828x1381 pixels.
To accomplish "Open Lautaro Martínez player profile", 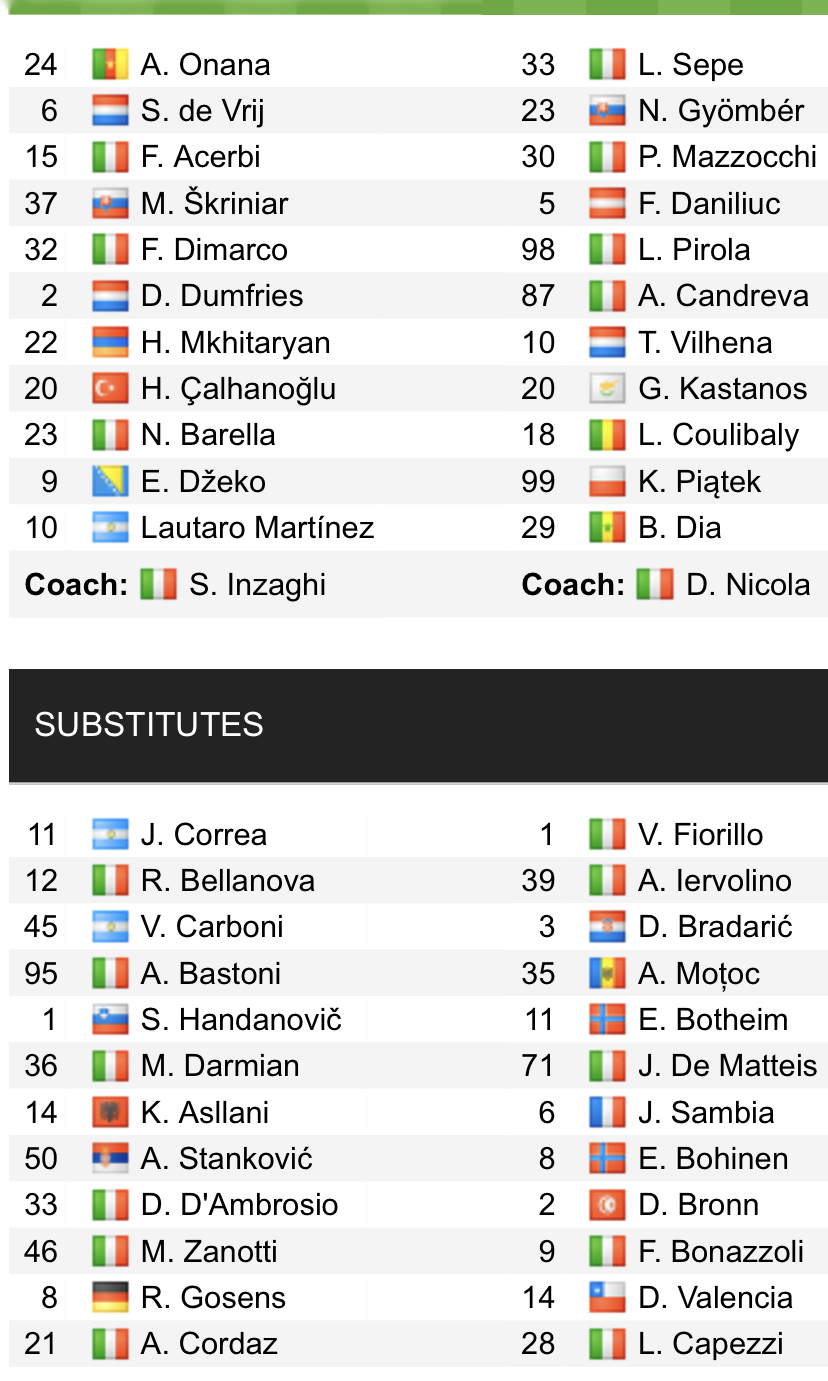I will [257, 528].
